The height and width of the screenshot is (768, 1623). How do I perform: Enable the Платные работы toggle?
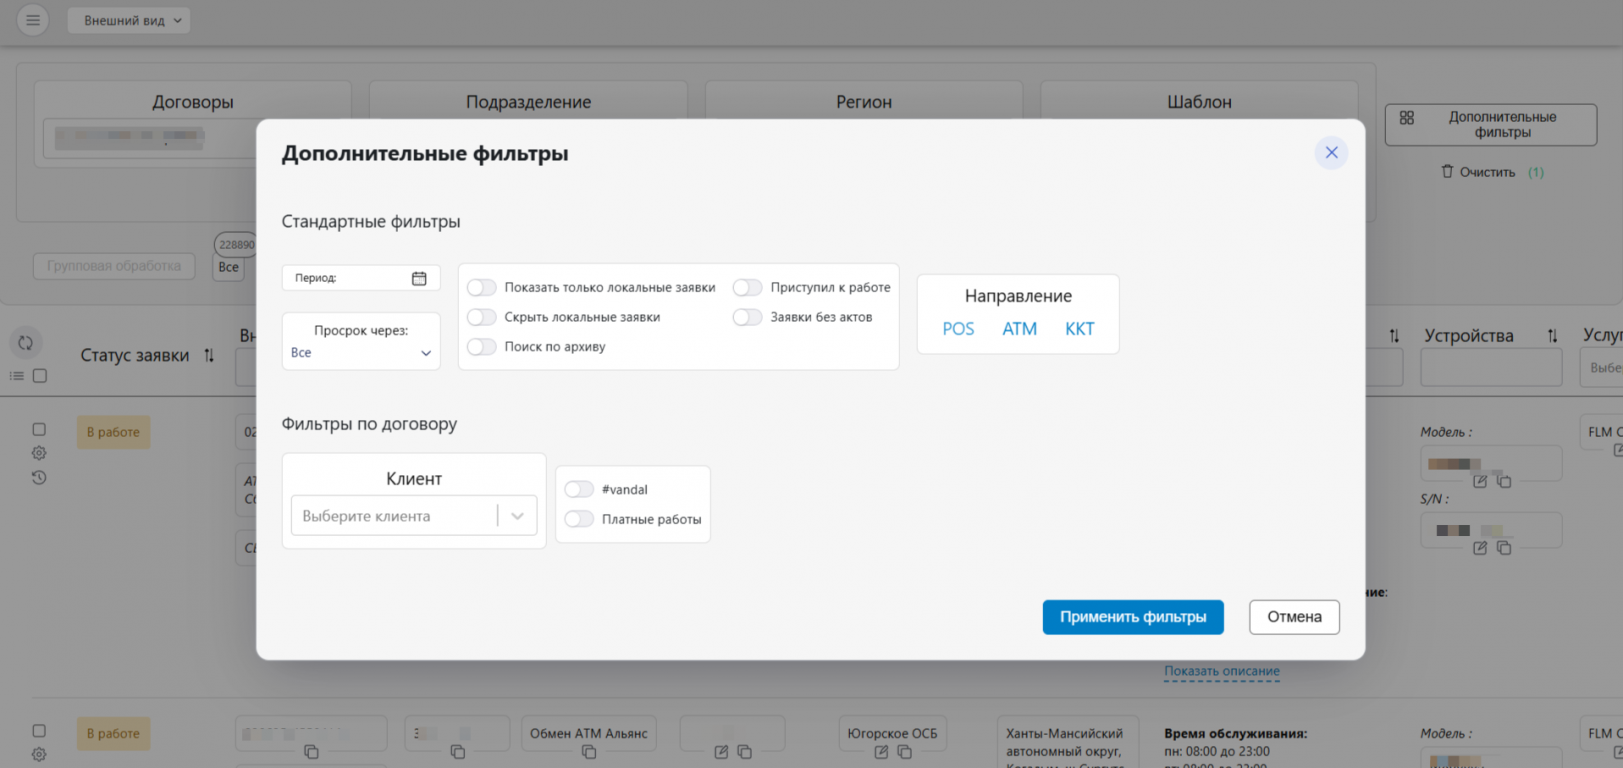pos(579,519)
